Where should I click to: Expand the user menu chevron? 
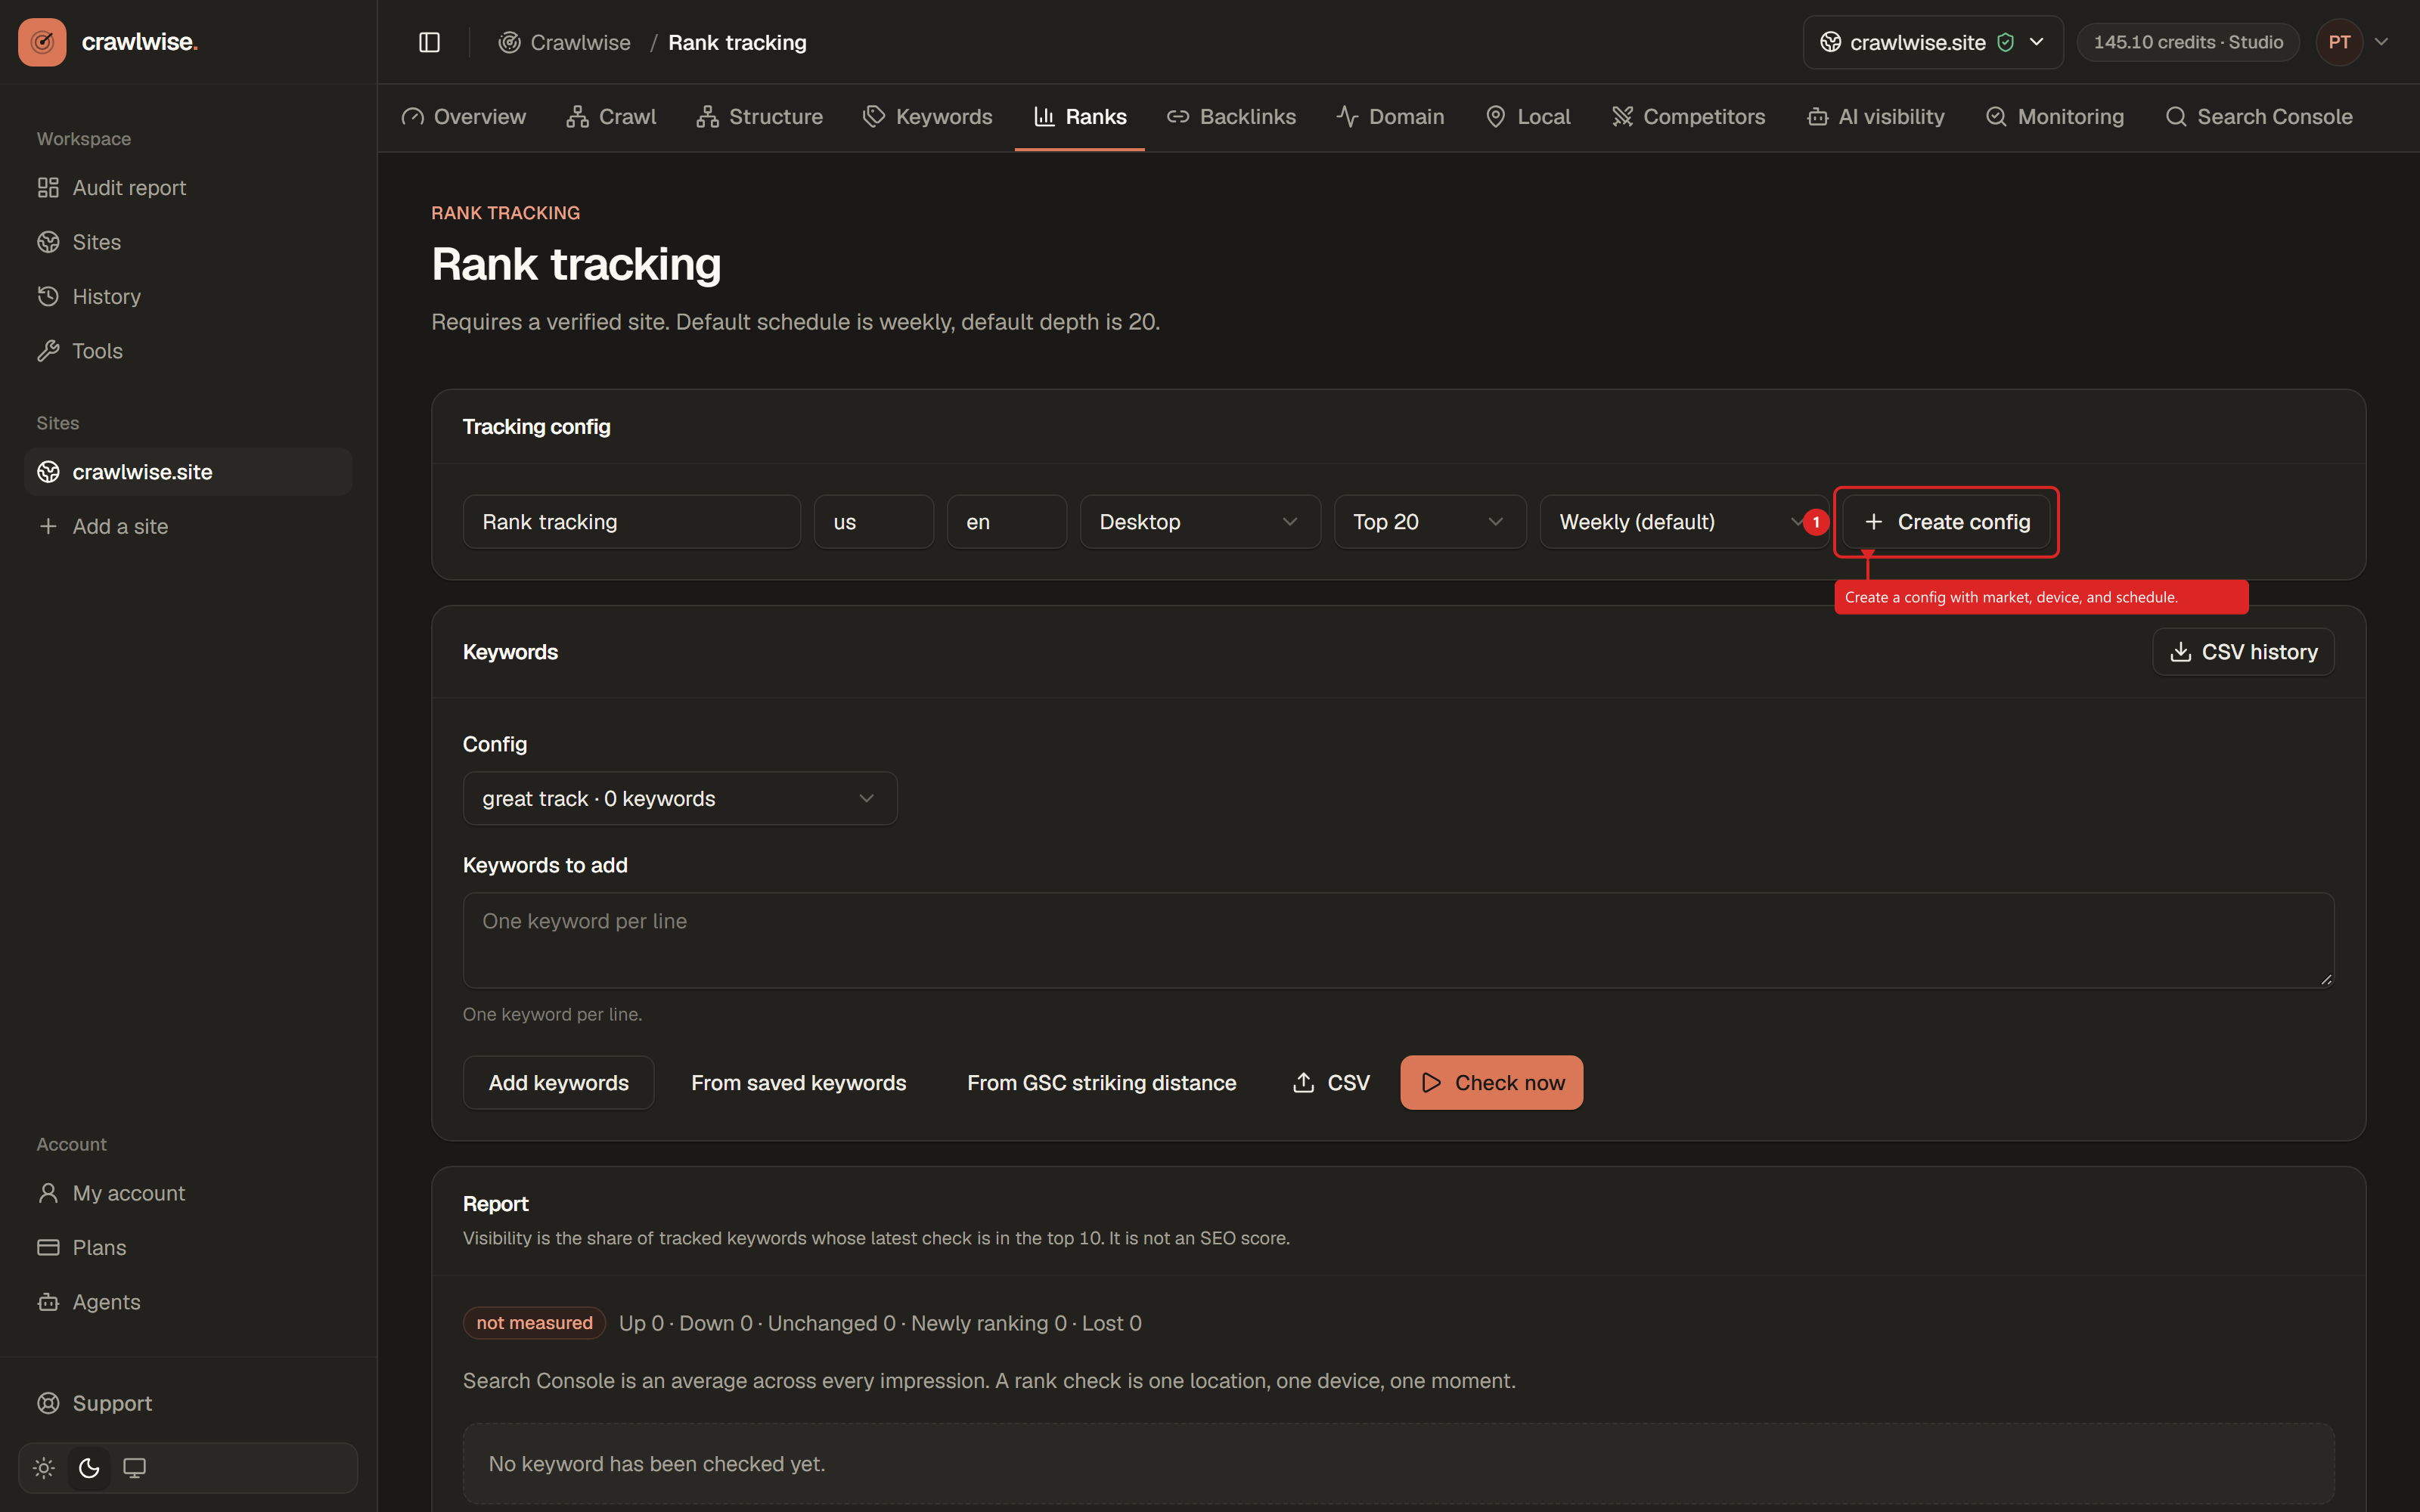click(2381, 42)
